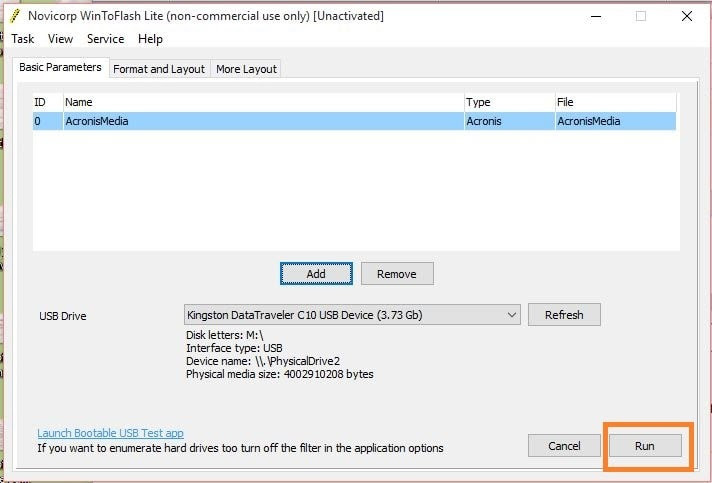712x483 pixels.
Task: Open the Task menu
Action: 23,39
